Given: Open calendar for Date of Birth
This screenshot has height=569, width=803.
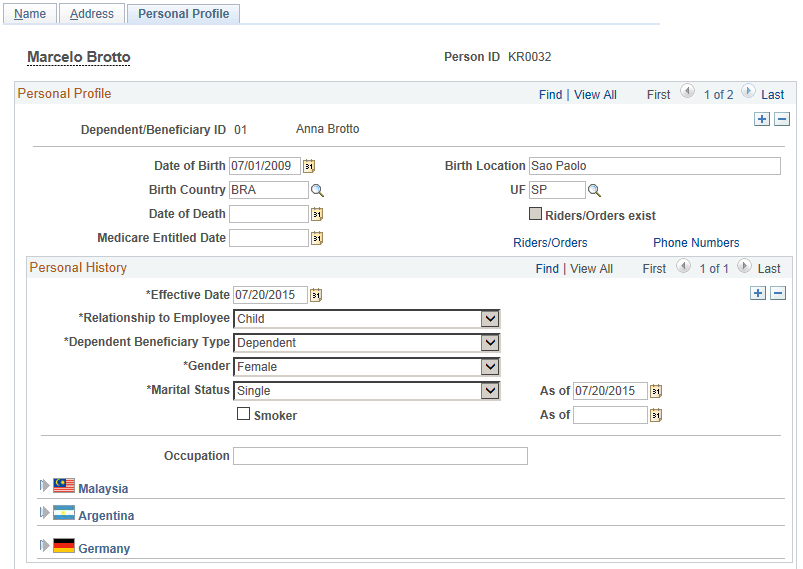Looking at the screenshot, I should click(309, 166).
